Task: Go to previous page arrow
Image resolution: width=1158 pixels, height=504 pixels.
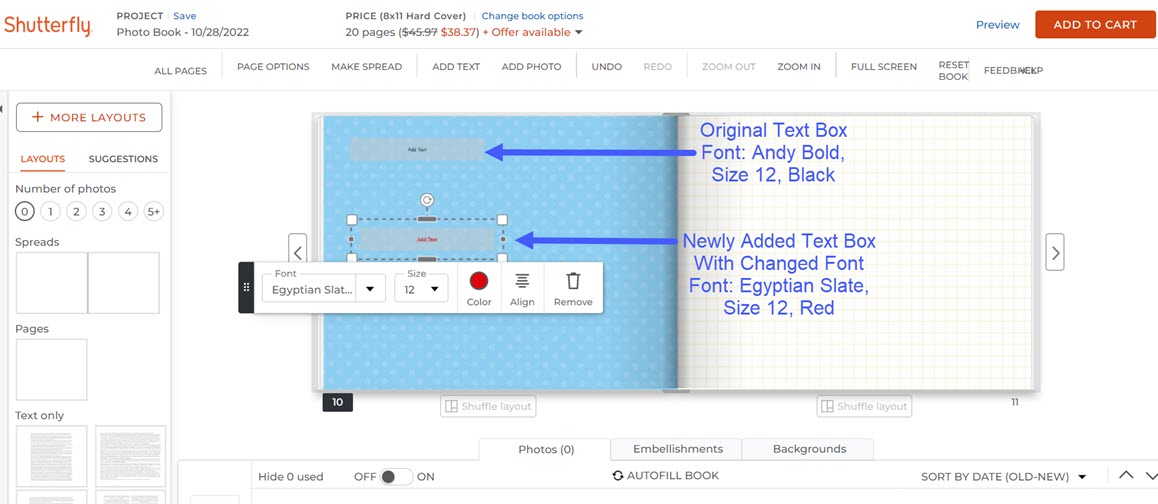Action: pos(297,252)
